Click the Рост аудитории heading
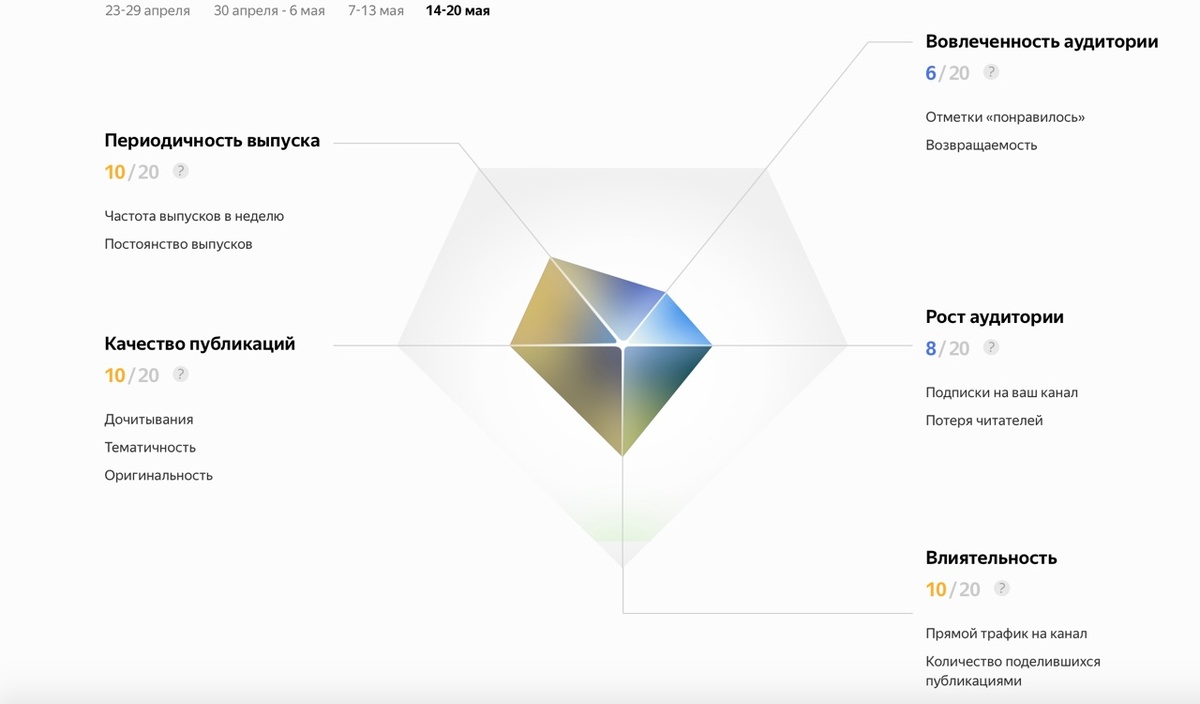Image resolution: width=1200 pixels, height=704 pixels. click(995, 317)
